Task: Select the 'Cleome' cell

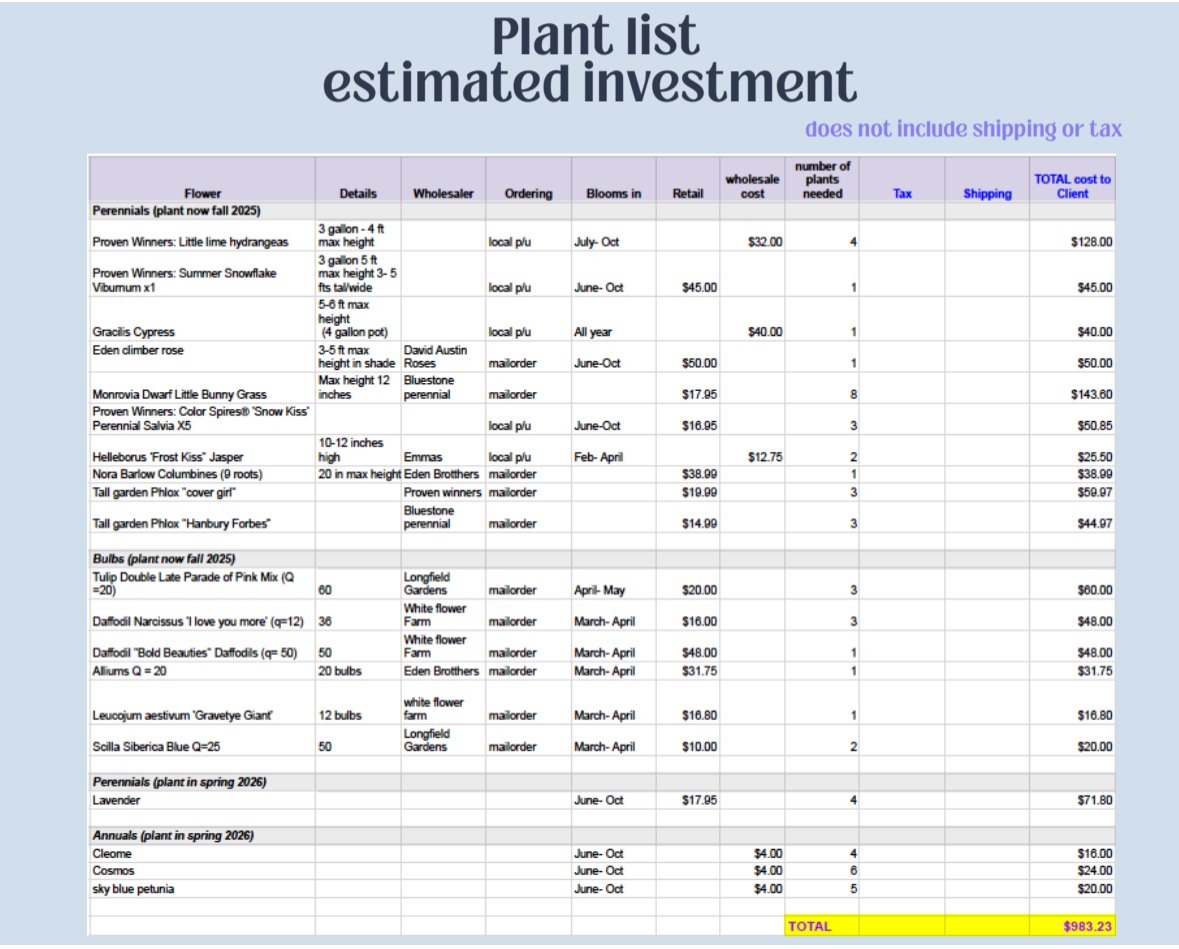Action: click(x=202, y=853)
